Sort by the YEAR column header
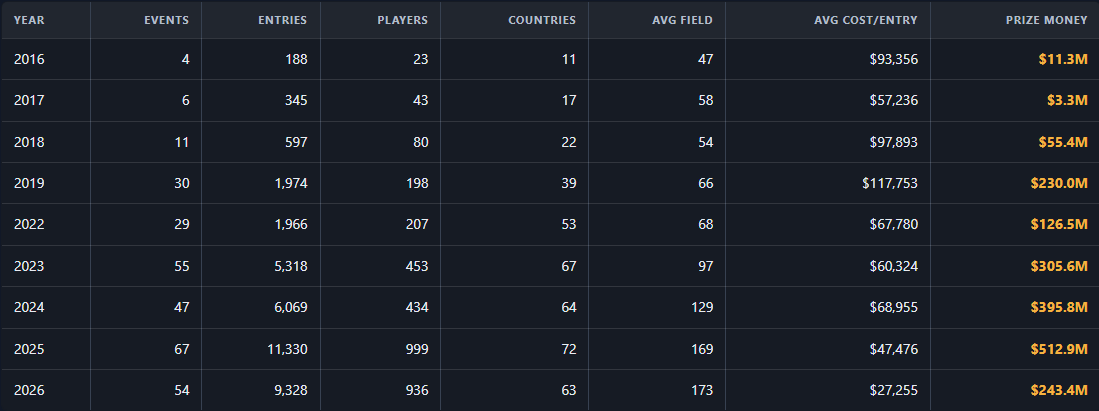1099x411 pixels. pos(29,20)
